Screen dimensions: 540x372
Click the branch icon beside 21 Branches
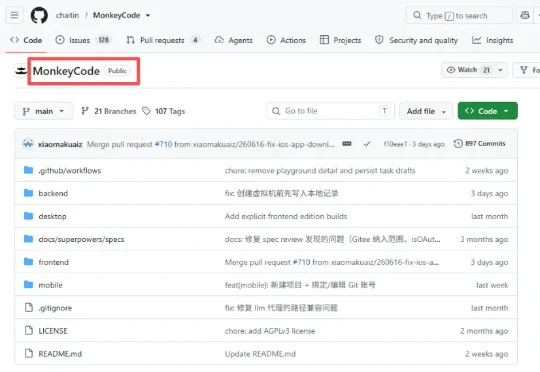(85, 111)
